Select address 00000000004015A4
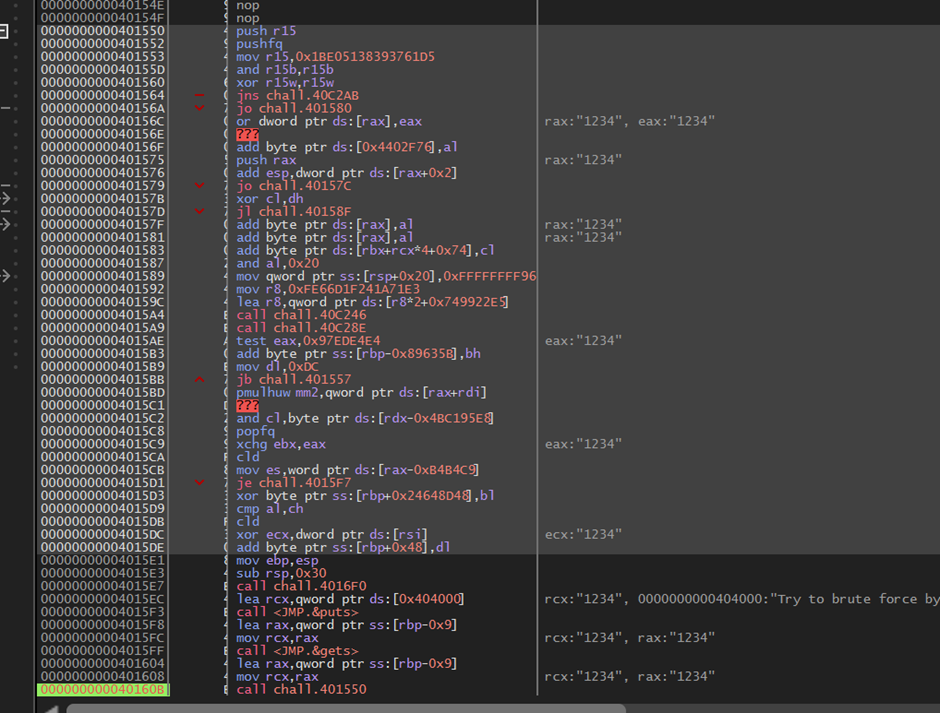Viewport: 940px width, 713px height. [x=103, y=315]
